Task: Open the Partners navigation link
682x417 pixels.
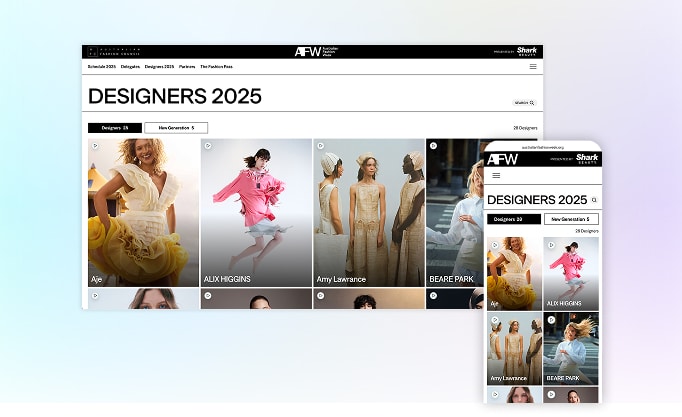Action: pos(187,66)
